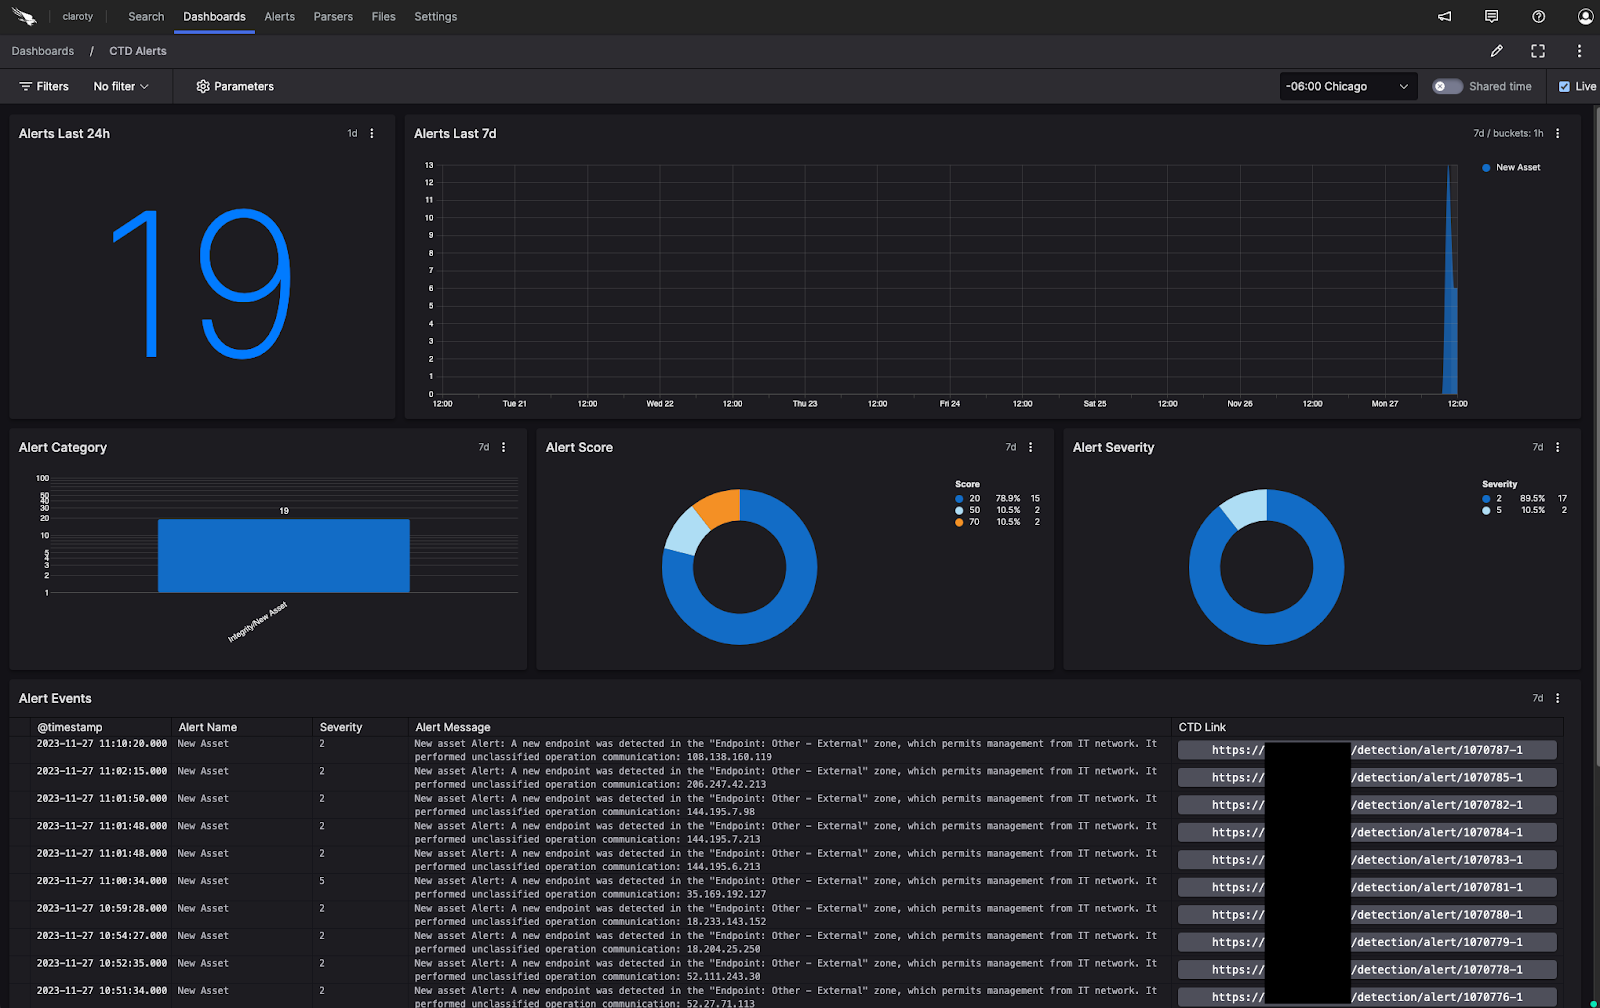Viewport: 1600px width, 1008px height.
Task: Open CTD link for alert 1070787-1
Action: point(1366,750)
